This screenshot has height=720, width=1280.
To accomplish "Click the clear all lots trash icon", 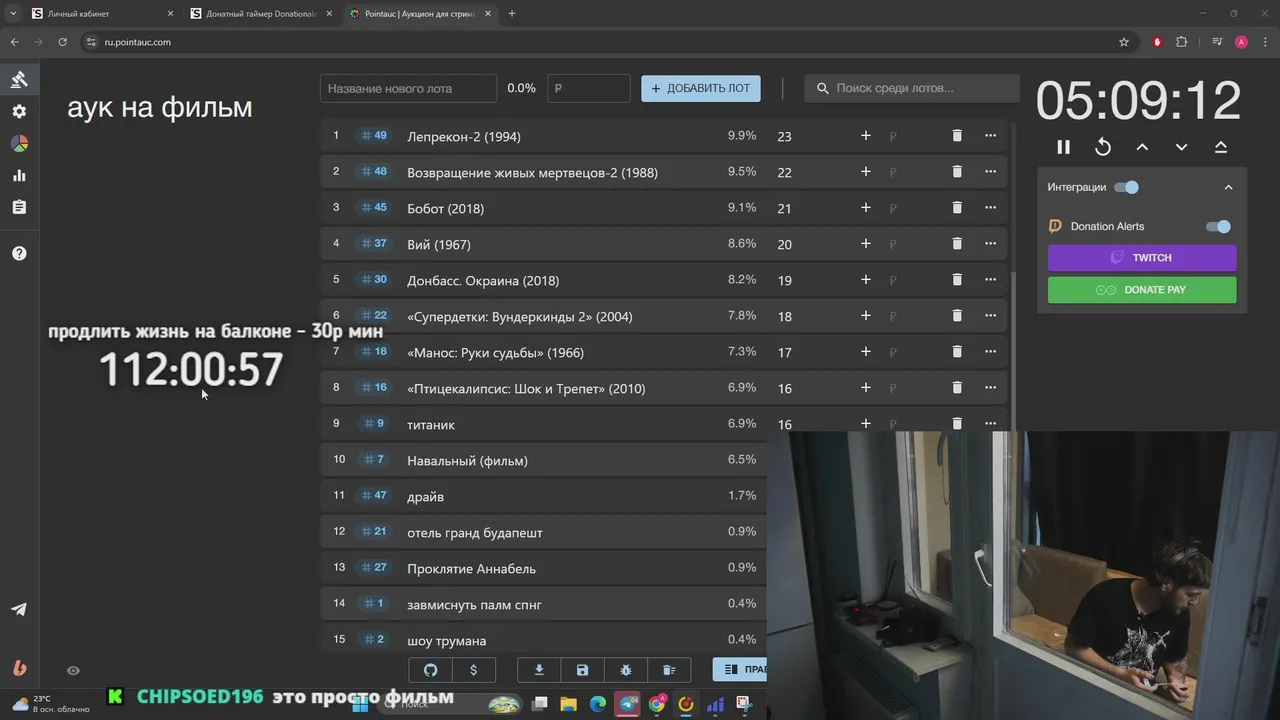I will click(x=669, y=670).
